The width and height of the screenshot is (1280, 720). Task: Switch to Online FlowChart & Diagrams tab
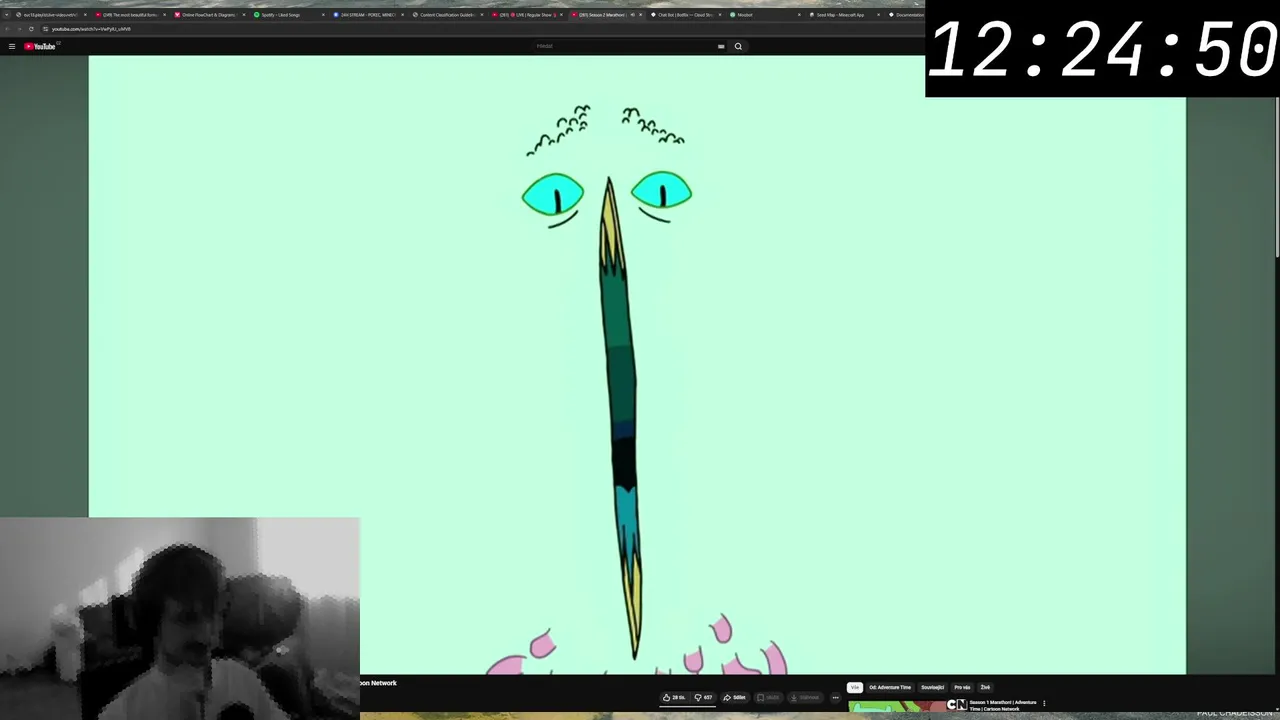[x=208, y=15]
